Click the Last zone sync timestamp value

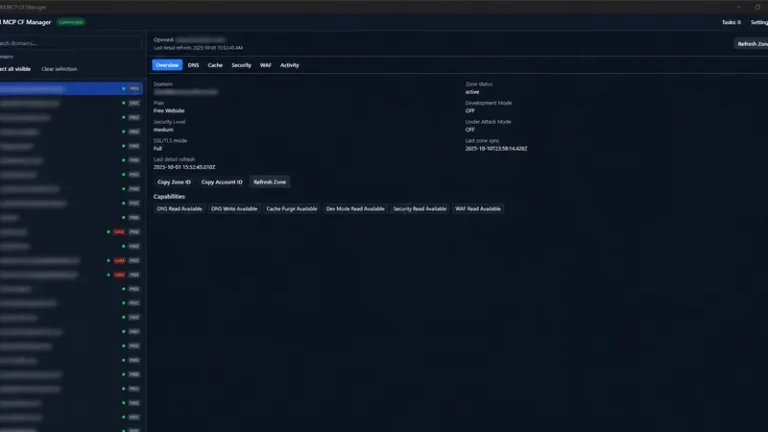pos(496,148)
